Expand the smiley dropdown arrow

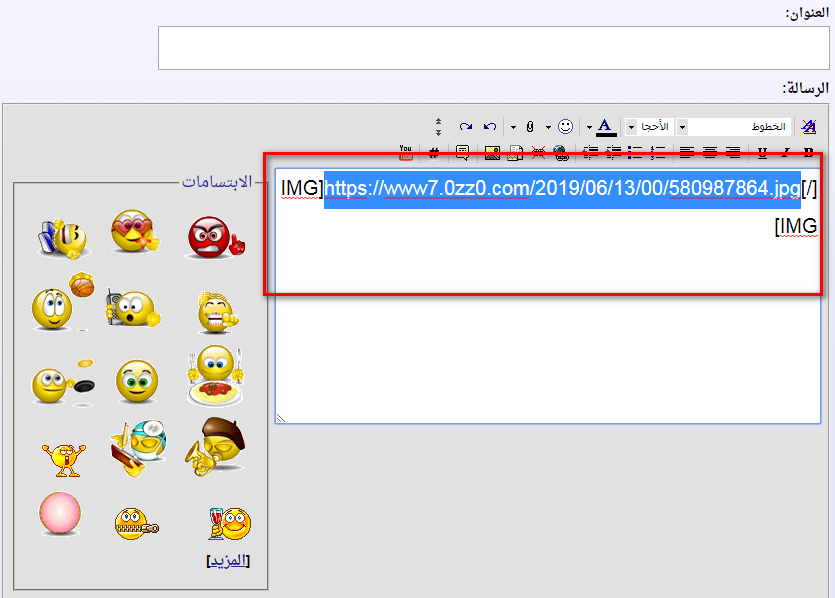(x=548, y=127)
